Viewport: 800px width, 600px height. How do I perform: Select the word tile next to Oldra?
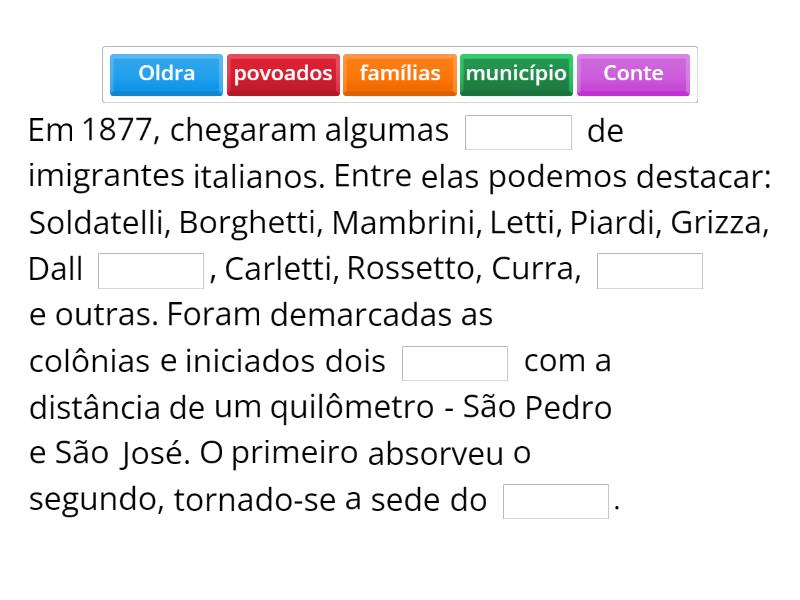(x=283, y=74)
